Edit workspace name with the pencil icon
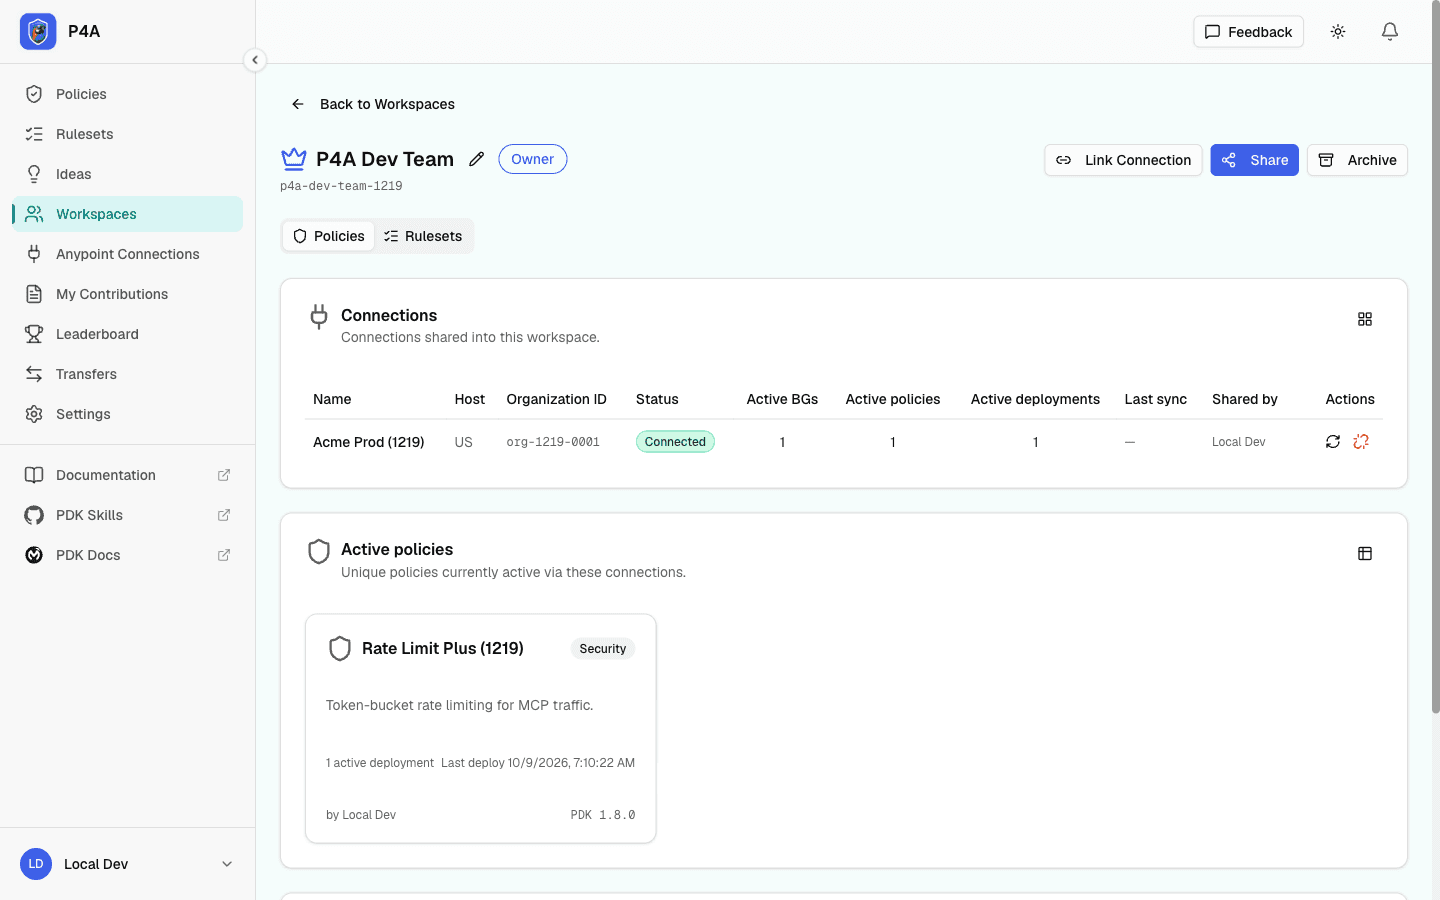 (x=477, y=159)
